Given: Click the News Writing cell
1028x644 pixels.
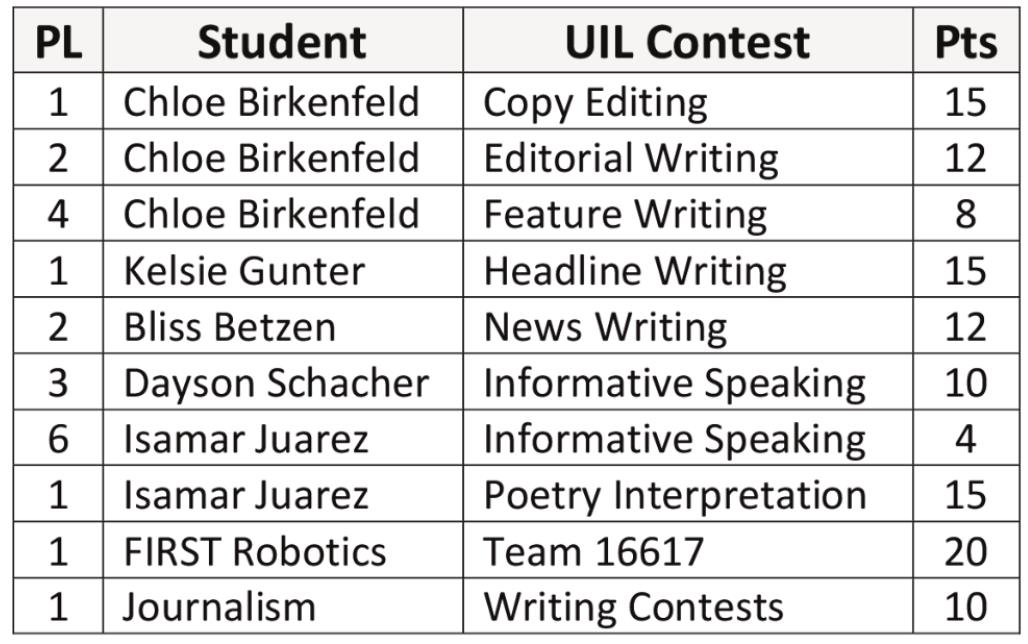Looking at the screenshot, I should 688,326.
